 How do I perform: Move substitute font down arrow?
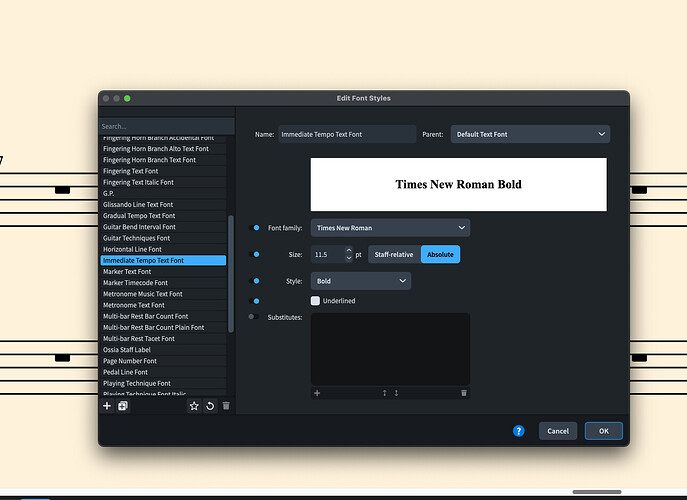(x=396, y=393)
